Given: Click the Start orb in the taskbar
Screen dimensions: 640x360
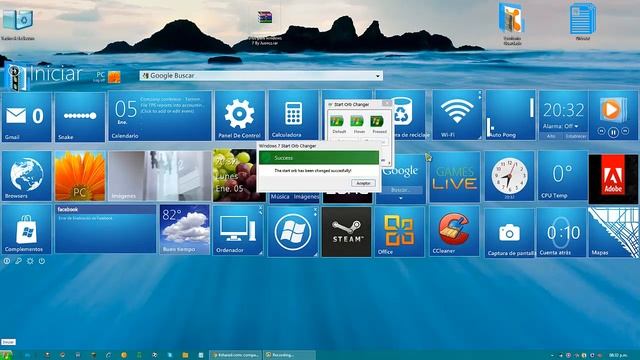Looking at the screenshot, I should (x=6, y=355).
